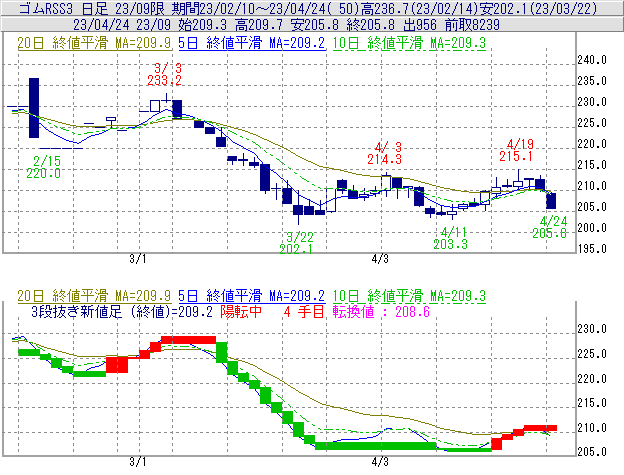Click the large dark candlestick at chart start
This screenshot has height=475, width=624.
[x=34, y=108]
